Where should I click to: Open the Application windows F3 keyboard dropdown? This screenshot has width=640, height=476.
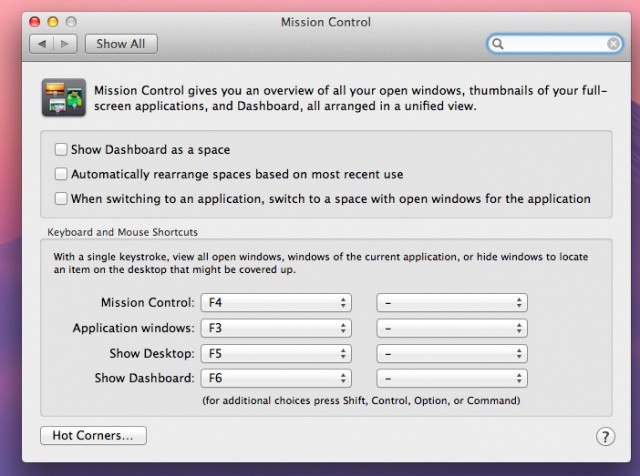[x=276, y=328]
